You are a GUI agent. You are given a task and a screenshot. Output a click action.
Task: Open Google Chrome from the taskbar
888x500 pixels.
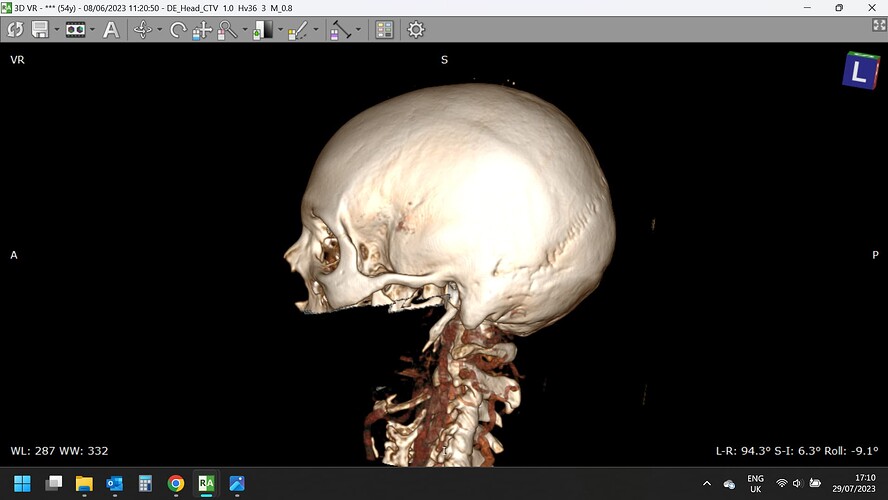pos(176,484)
